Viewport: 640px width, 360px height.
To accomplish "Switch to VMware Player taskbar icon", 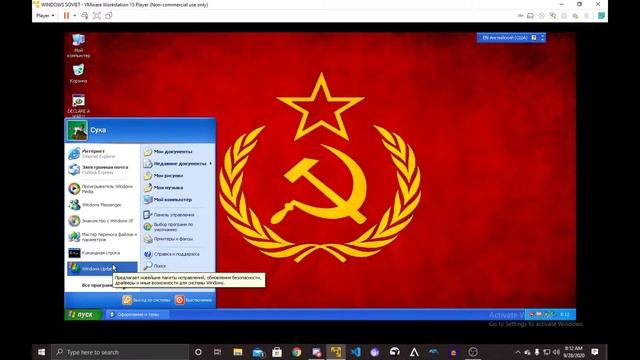I will coord(336,352).
